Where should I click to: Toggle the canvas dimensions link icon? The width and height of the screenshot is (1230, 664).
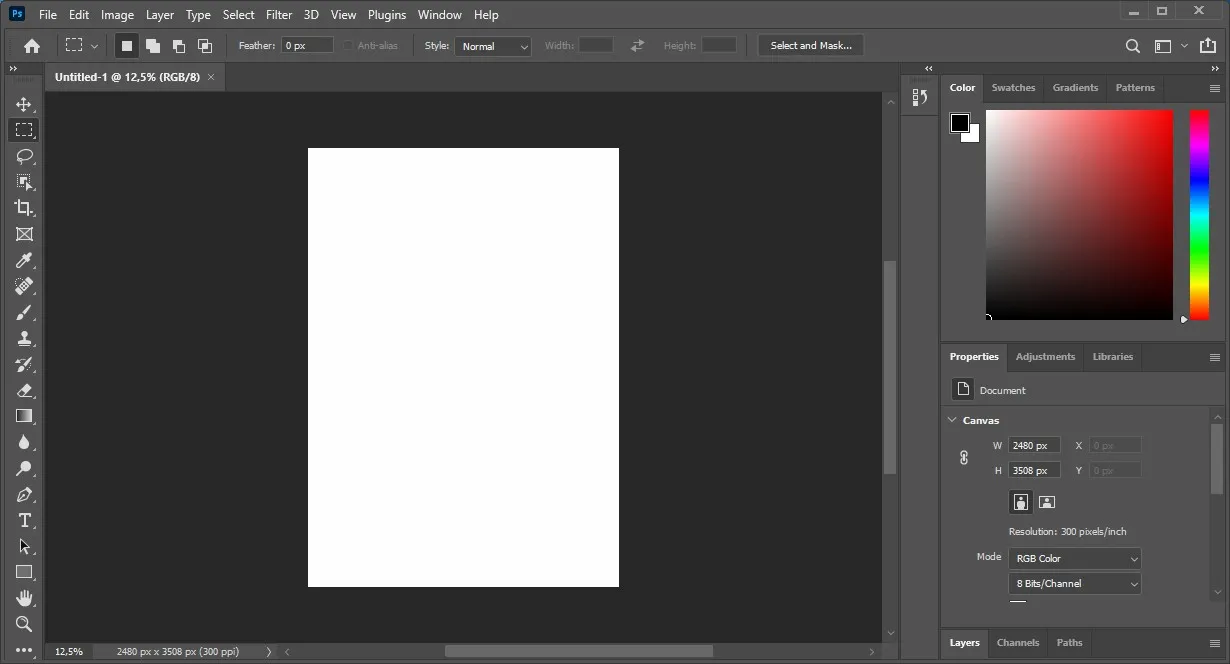[963, 457]
